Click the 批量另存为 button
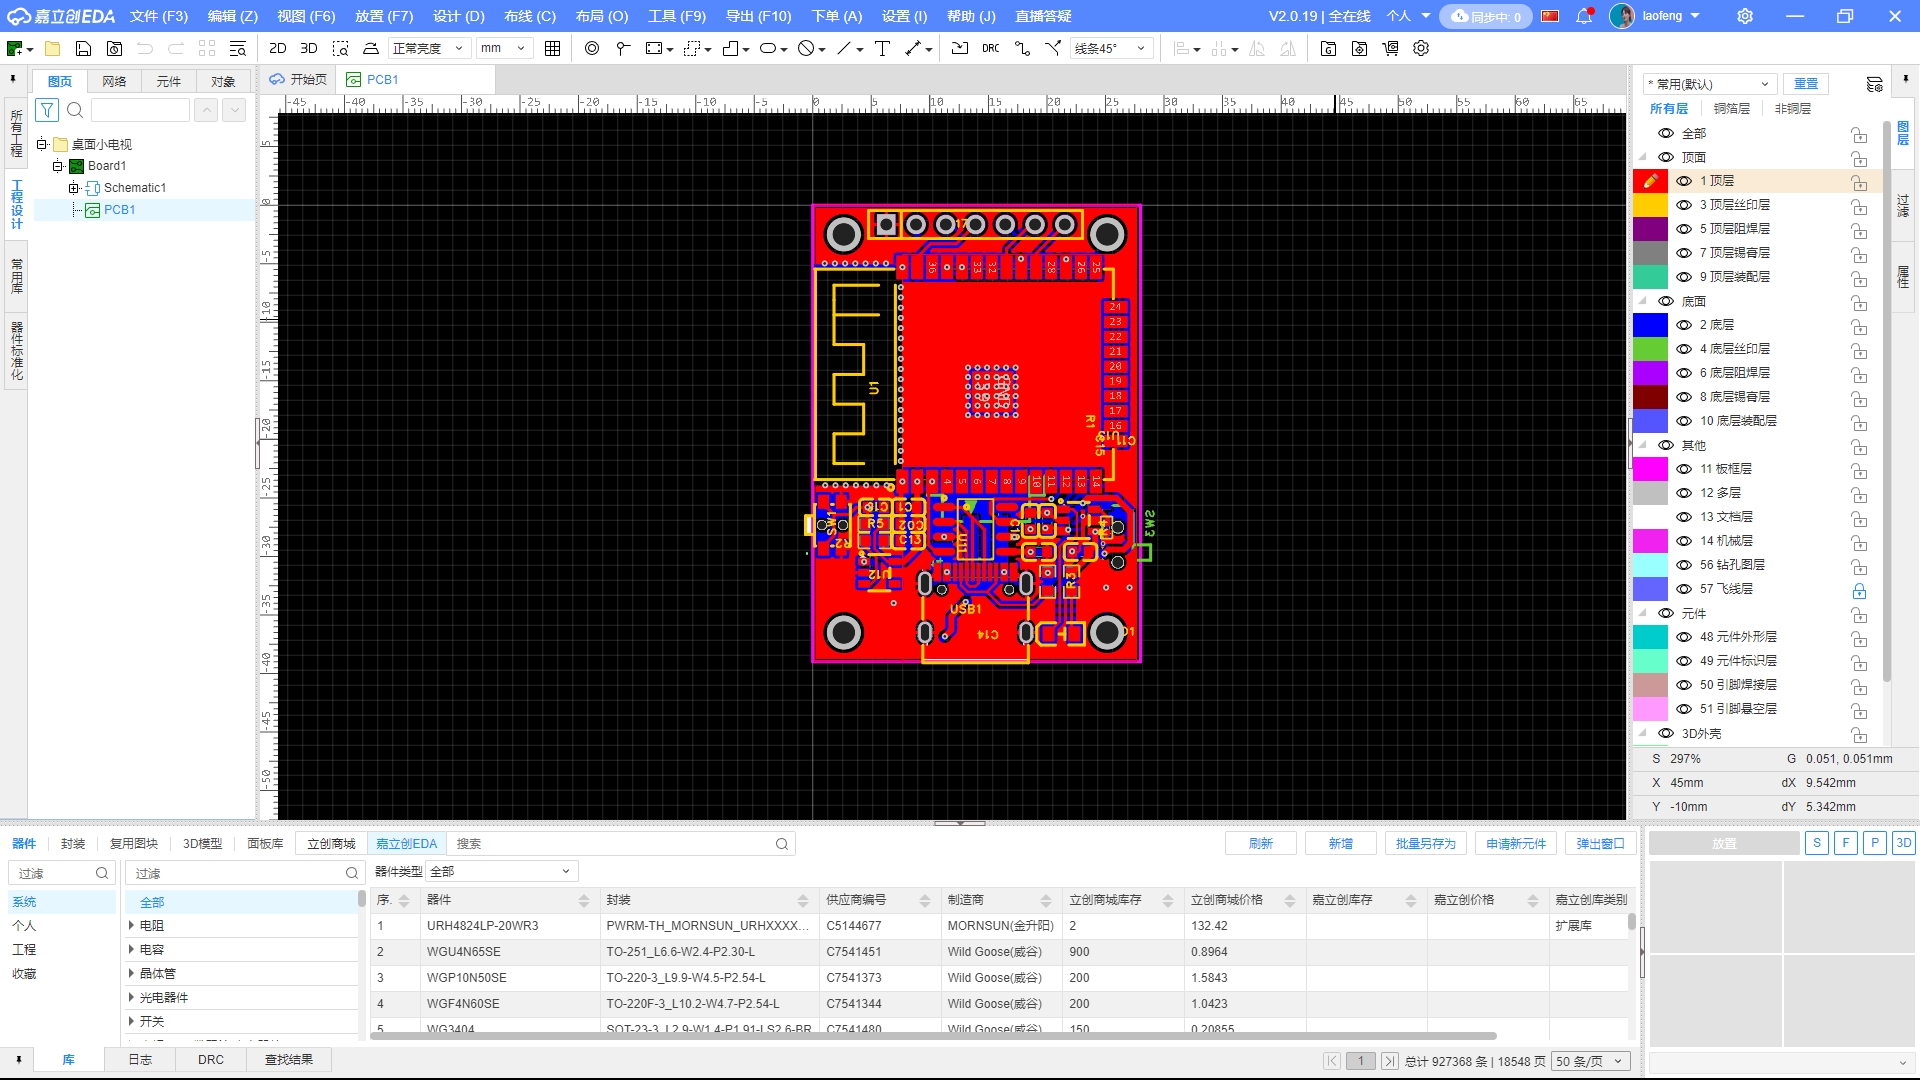 click(1426, 843)
